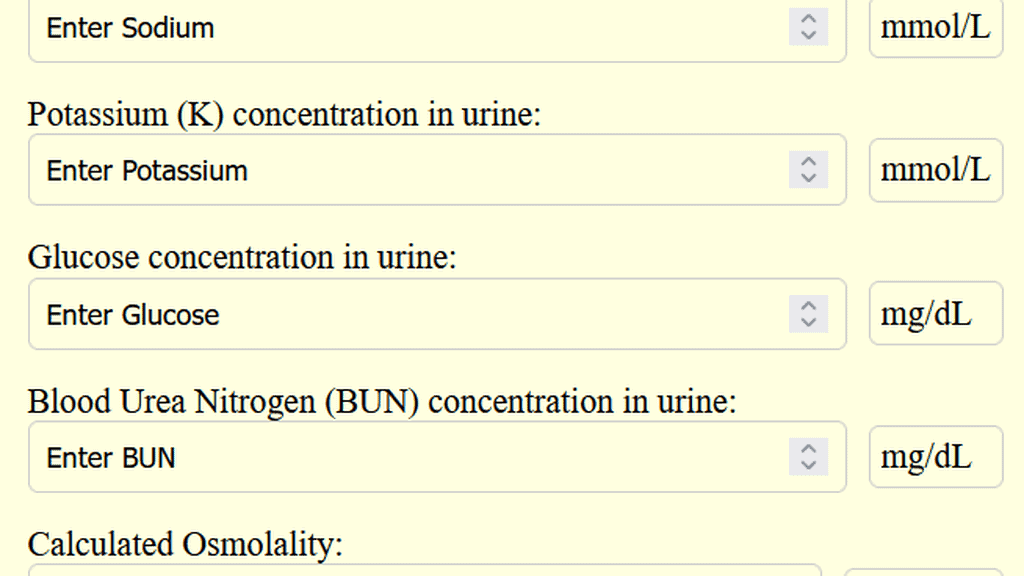
Task: Decrement the Glucose value via stepper
Action: tap(806, 321)
